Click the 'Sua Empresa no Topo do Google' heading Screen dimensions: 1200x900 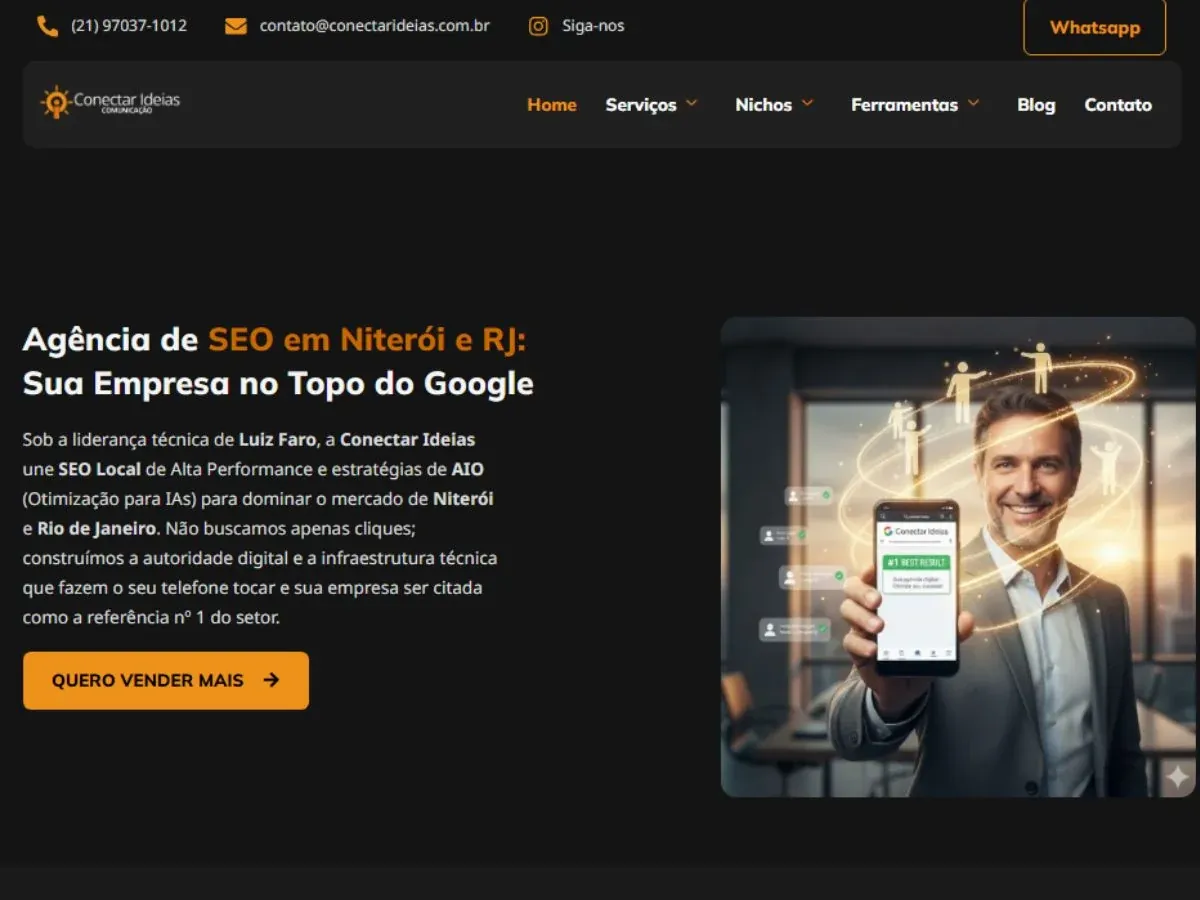click(x=278, y=384)
